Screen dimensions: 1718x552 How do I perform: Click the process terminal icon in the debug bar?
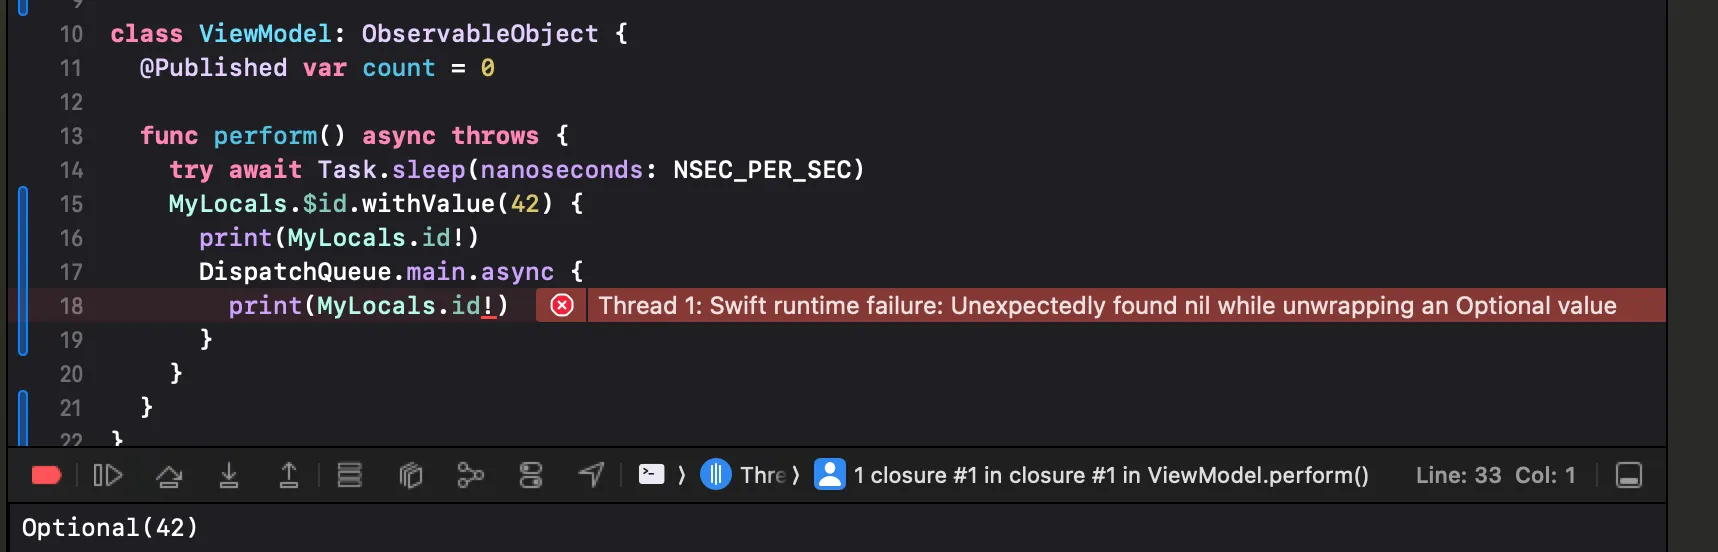point(652,474)
